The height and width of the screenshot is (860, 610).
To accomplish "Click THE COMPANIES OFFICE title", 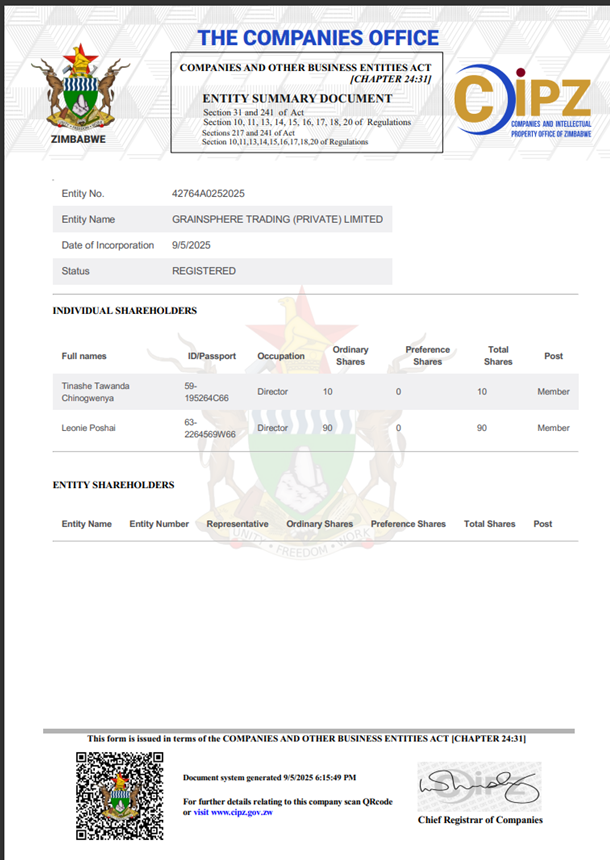I will 318,38.
